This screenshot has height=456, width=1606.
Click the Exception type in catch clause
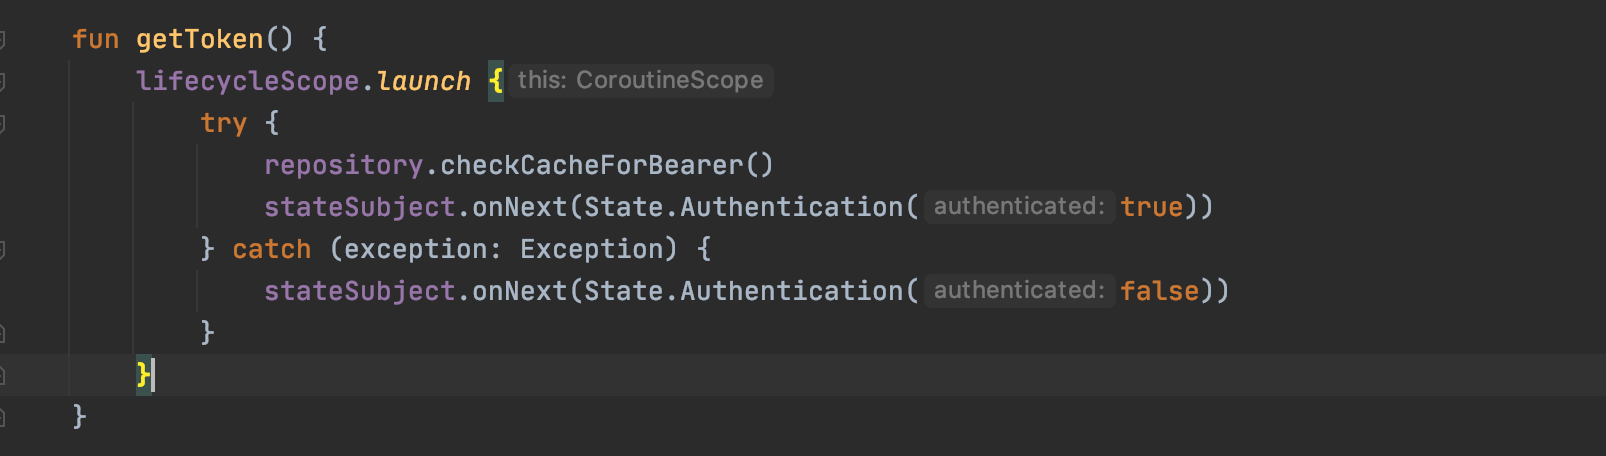click(x=591, y=249)
